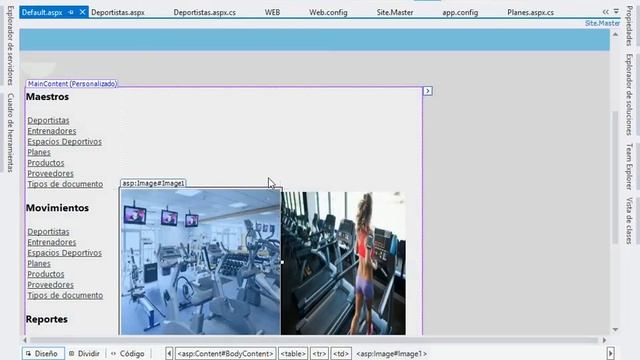
Task: Click the right-edge resize handle of Image1
Action: coord(282,262)
